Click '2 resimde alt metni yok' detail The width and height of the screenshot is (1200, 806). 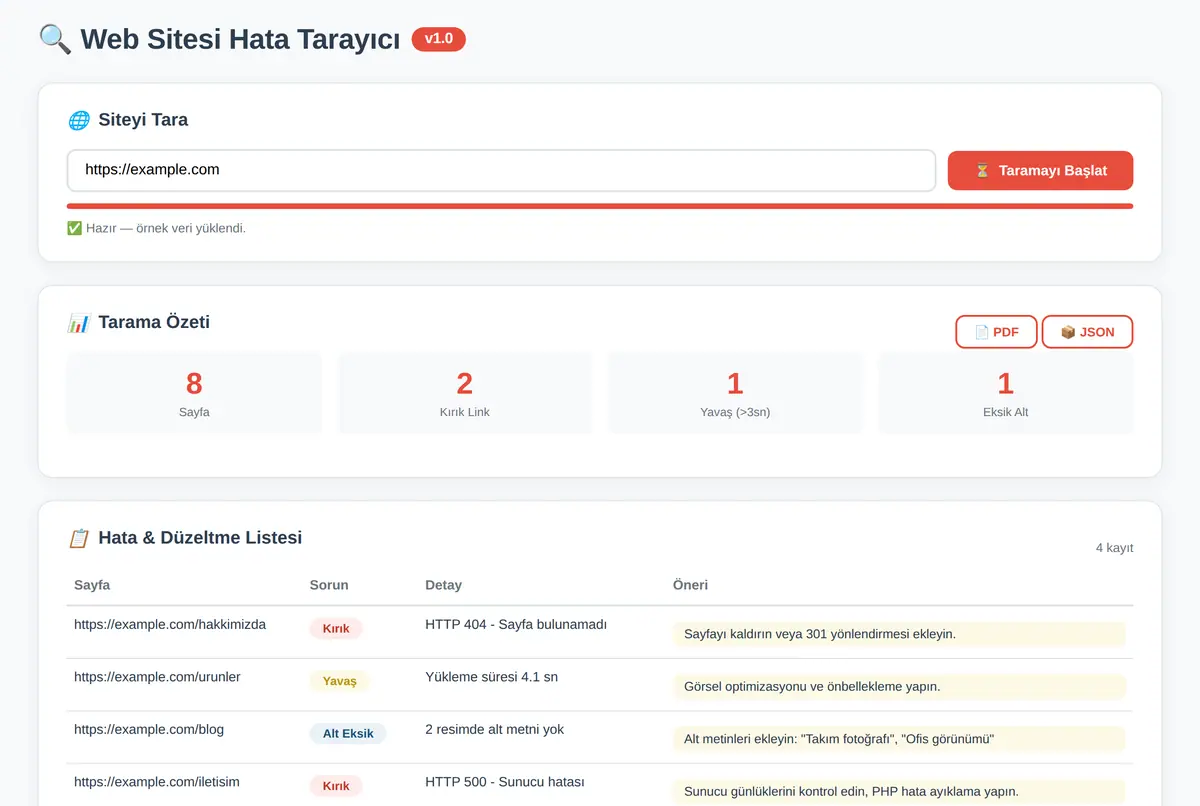[495, 730]
